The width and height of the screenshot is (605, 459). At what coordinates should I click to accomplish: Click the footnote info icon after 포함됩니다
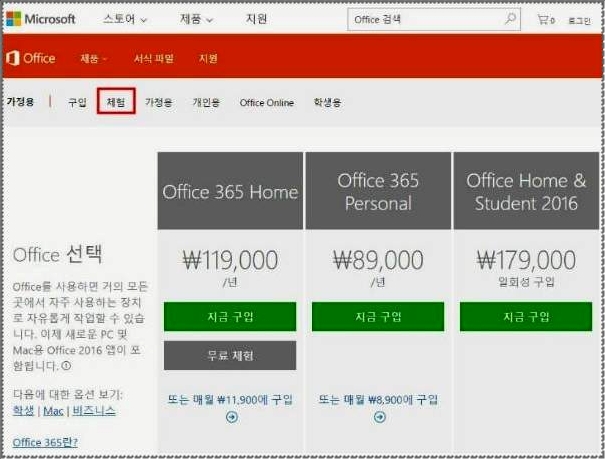pyautogui.click(x=66, y=365)
